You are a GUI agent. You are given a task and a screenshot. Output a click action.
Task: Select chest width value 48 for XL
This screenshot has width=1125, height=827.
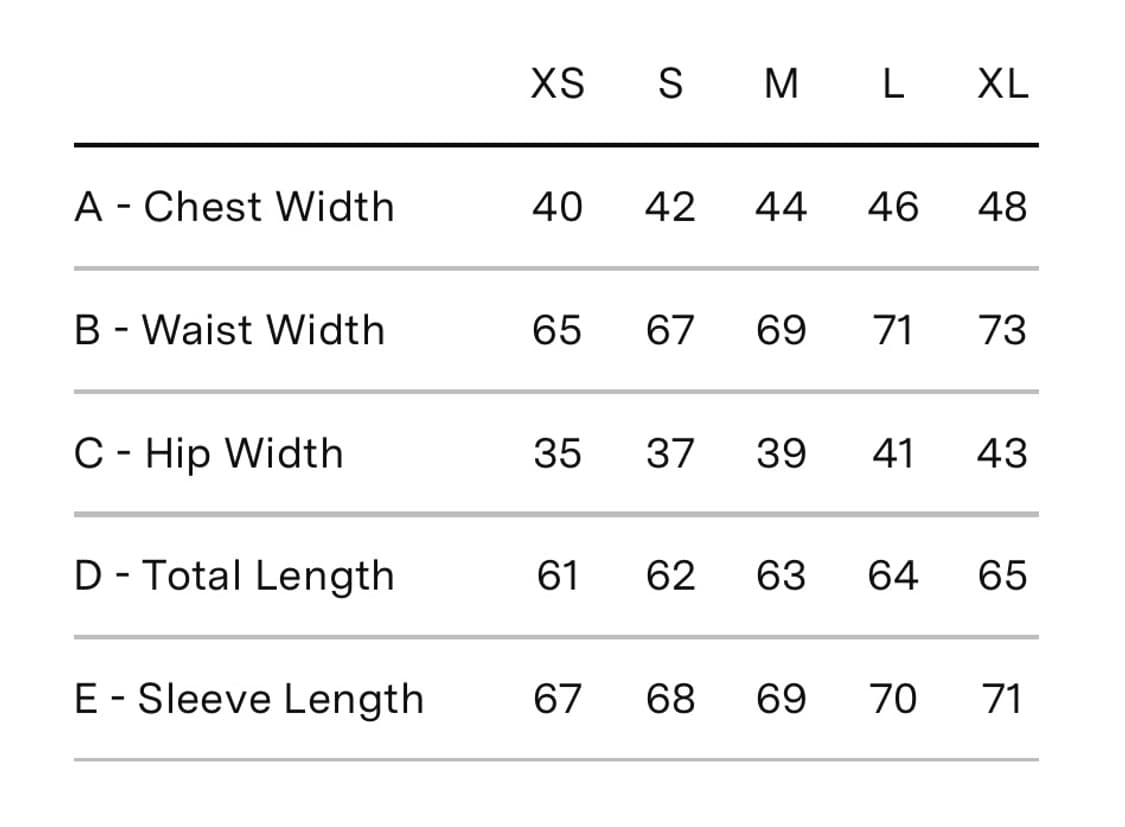coord(1003,207)
